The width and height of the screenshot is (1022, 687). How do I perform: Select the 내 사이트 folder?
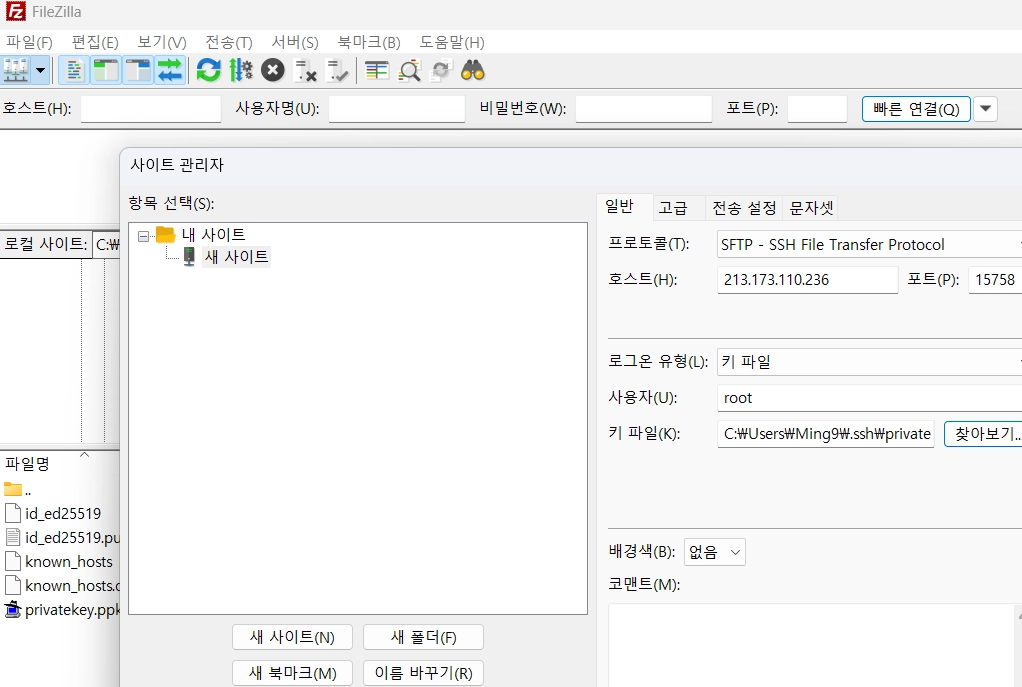pos(213,235)
